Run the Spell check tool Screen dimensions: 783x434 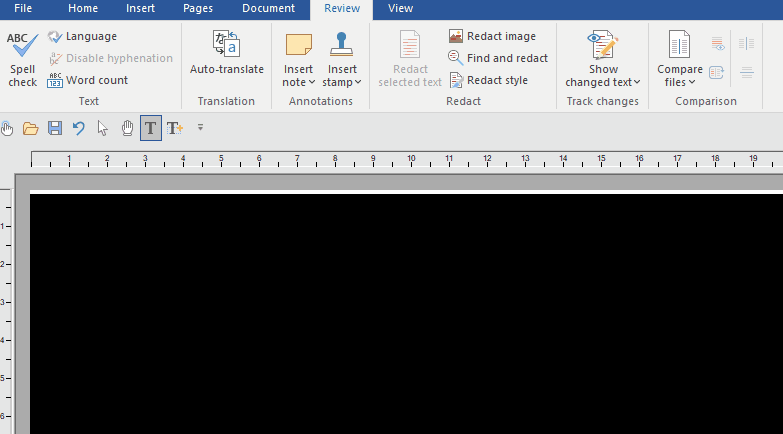[x=22, y=59]
